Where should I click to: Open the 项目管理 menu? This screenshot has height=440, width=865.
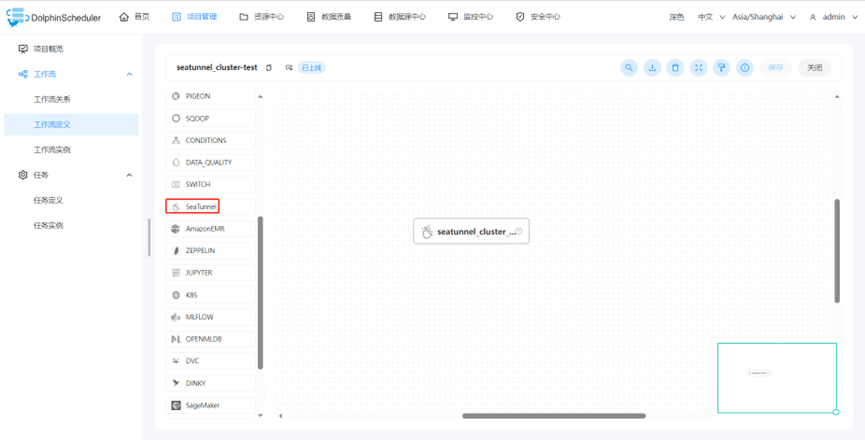click(x=194, y=17)
